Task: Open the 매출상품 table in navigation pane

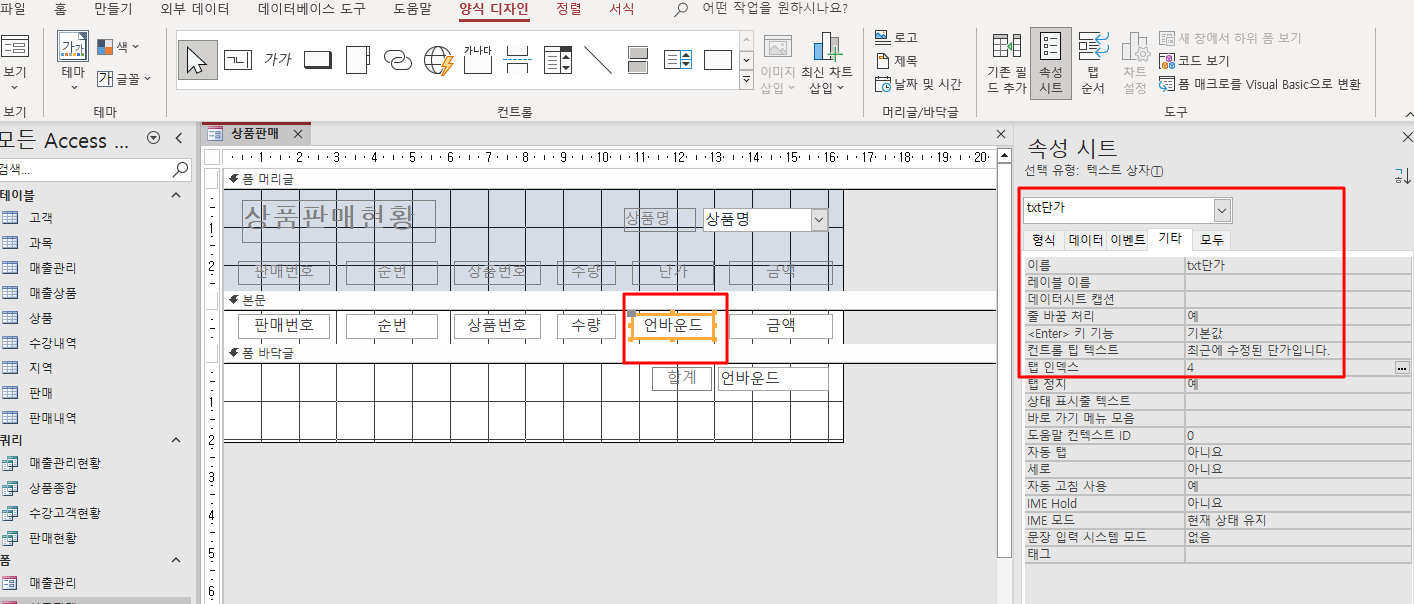Action: pos(52,293)
